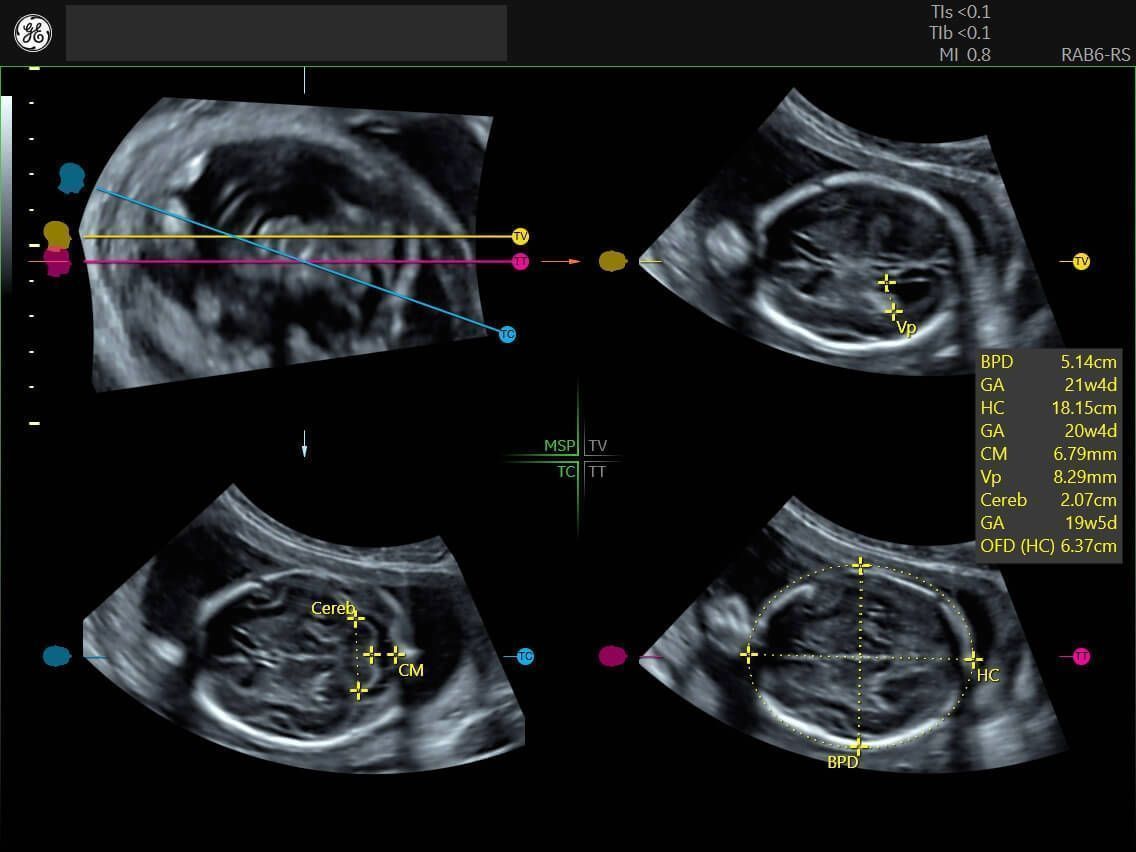Image resolution: width=1136 pixels, height=852 pixels.
Task: Click the grayscale bar on the left edge
Action: click(7, 190)
